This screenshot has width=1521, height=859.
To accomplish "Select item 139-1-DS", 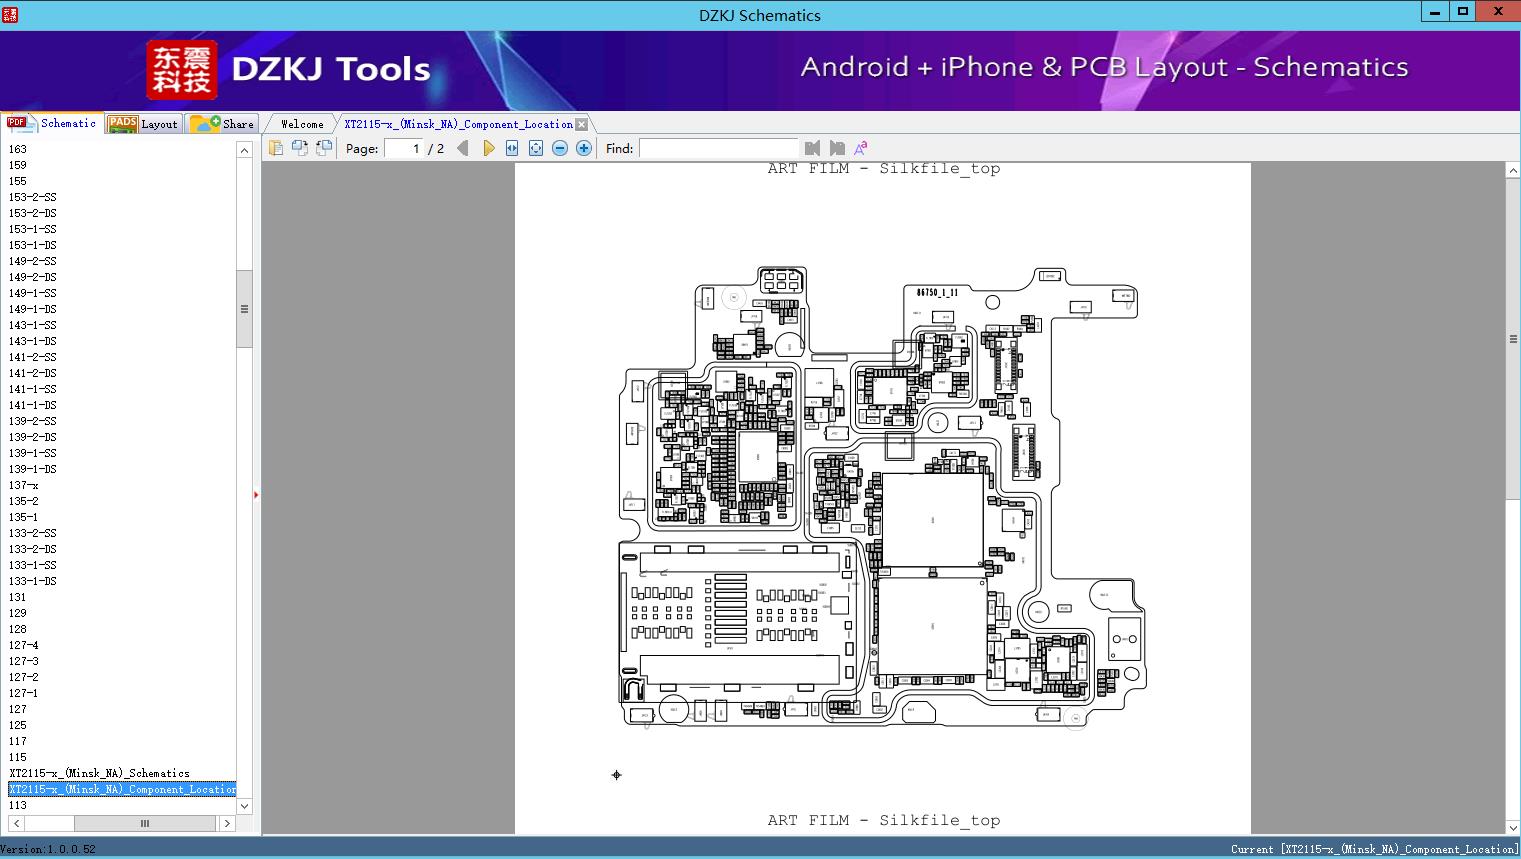I will 33,469.
